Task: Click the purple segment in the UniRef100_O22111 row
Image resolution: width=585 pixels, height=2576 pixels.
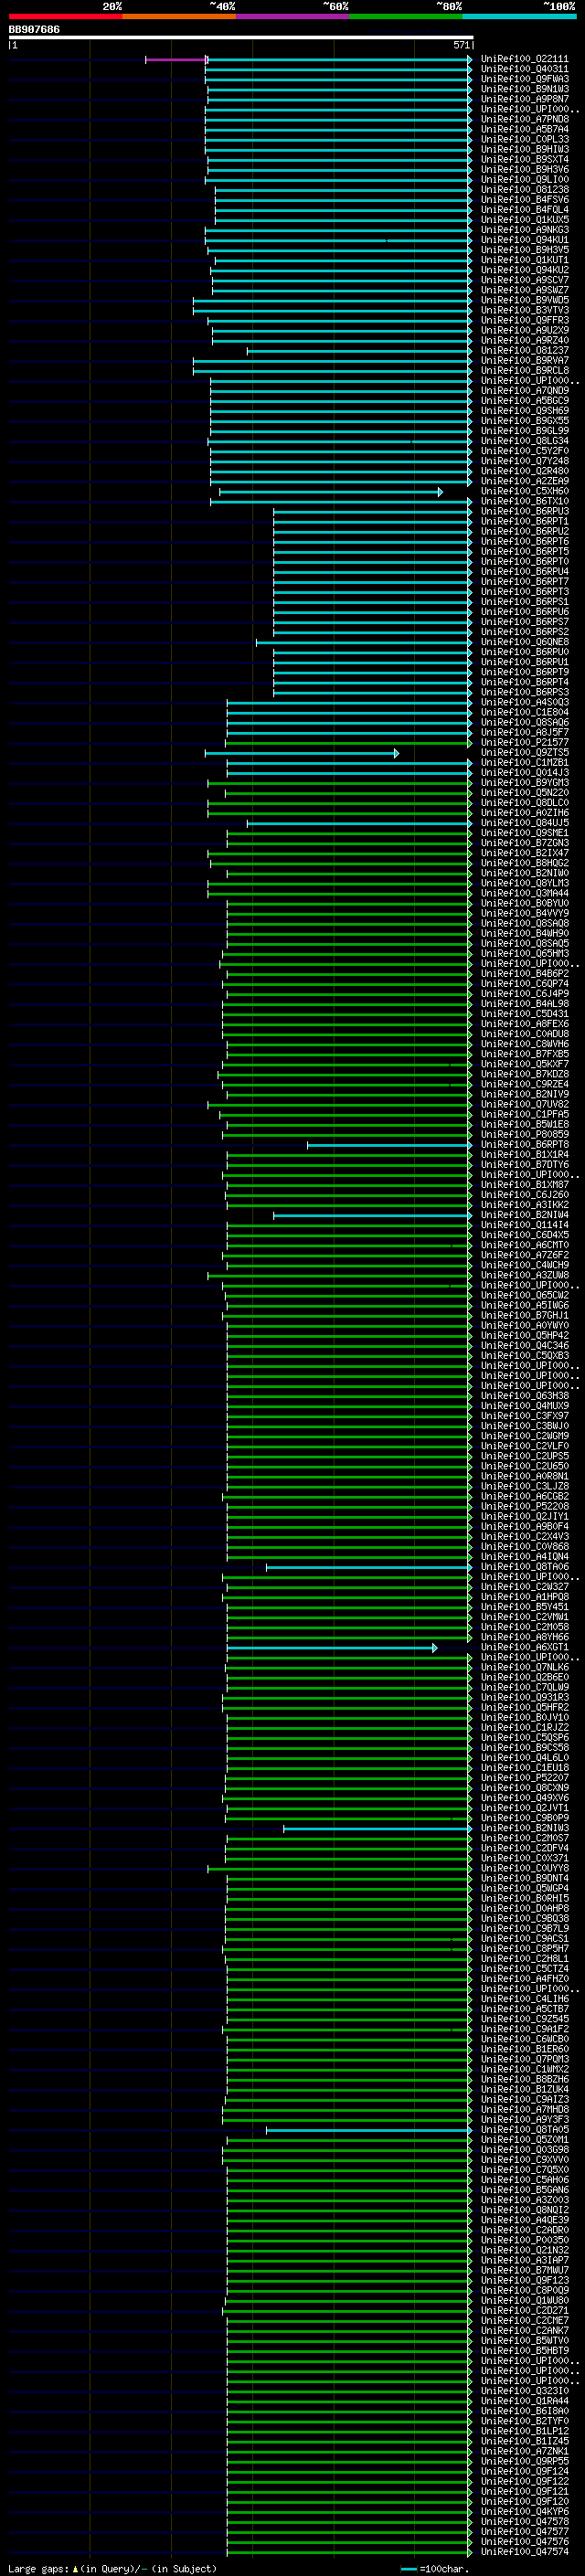Action: coord(176,60)
